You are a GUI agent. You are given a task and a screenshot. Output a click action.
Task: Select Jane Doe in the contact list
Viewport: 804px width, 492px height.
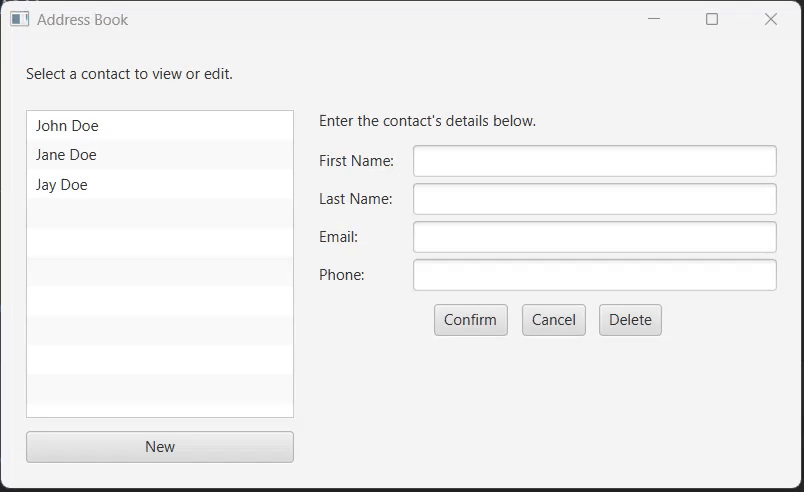pyautogui.click(x=159, y=155)
